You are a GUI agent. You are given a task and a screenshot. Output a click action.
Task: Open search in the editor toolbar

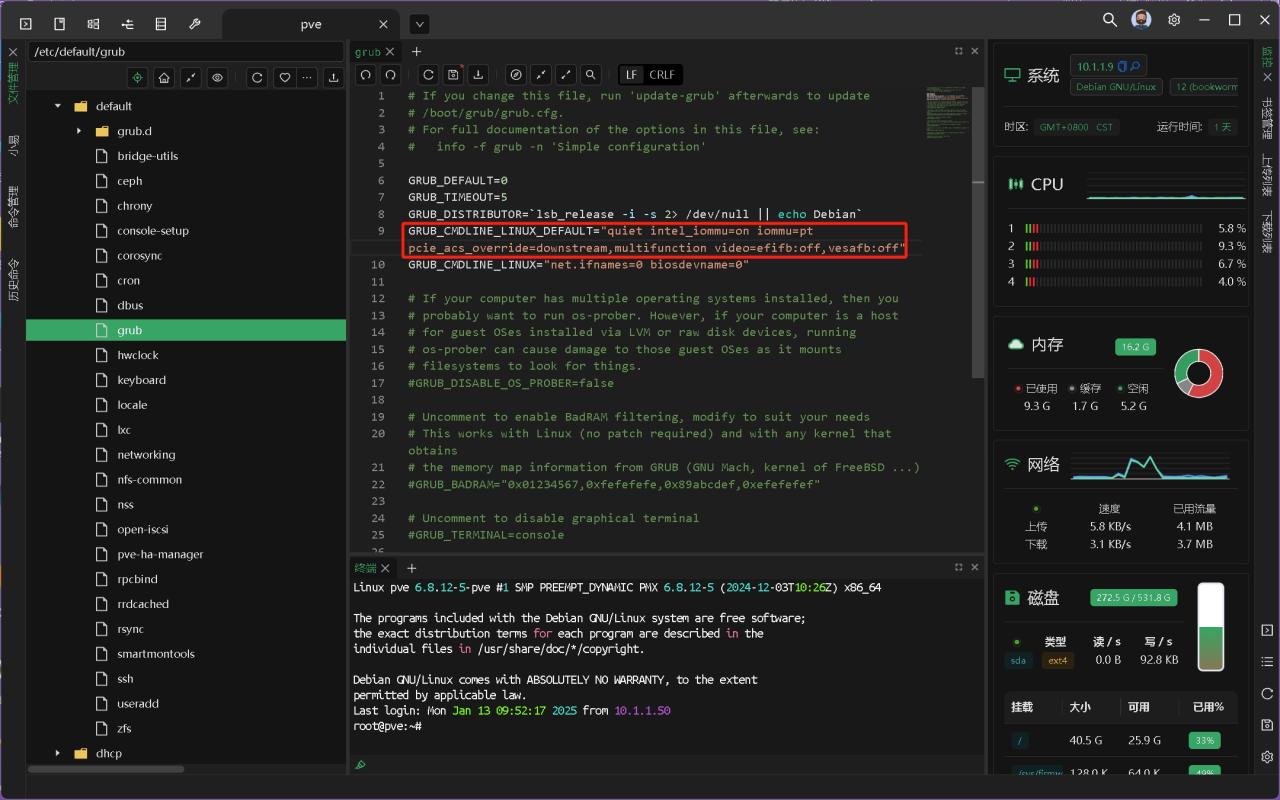click(591, 74)
